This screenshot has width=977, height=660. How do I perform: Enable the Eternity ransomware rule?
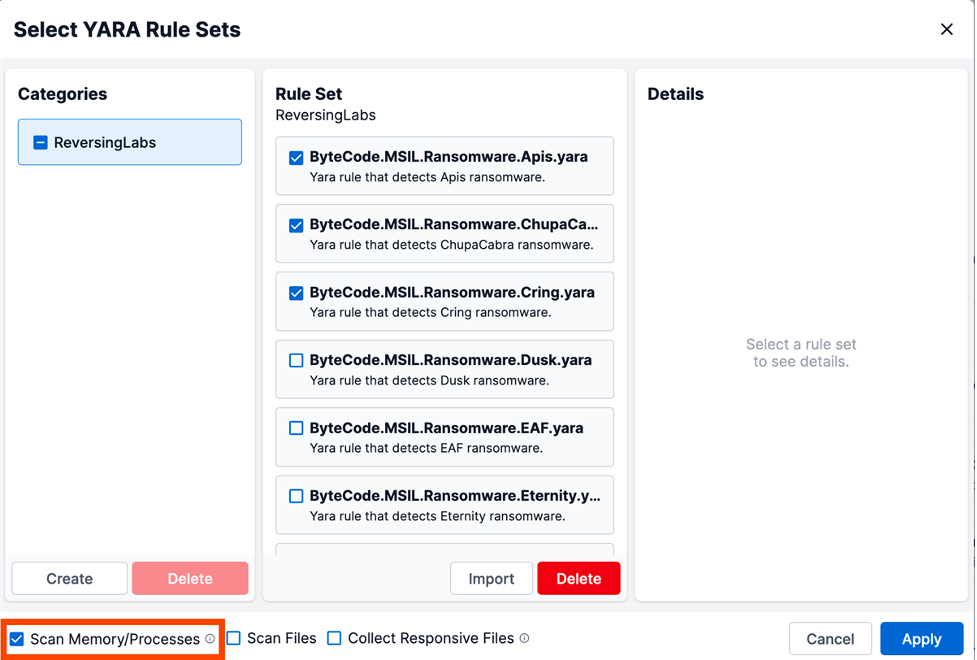(x=295, y=495)
